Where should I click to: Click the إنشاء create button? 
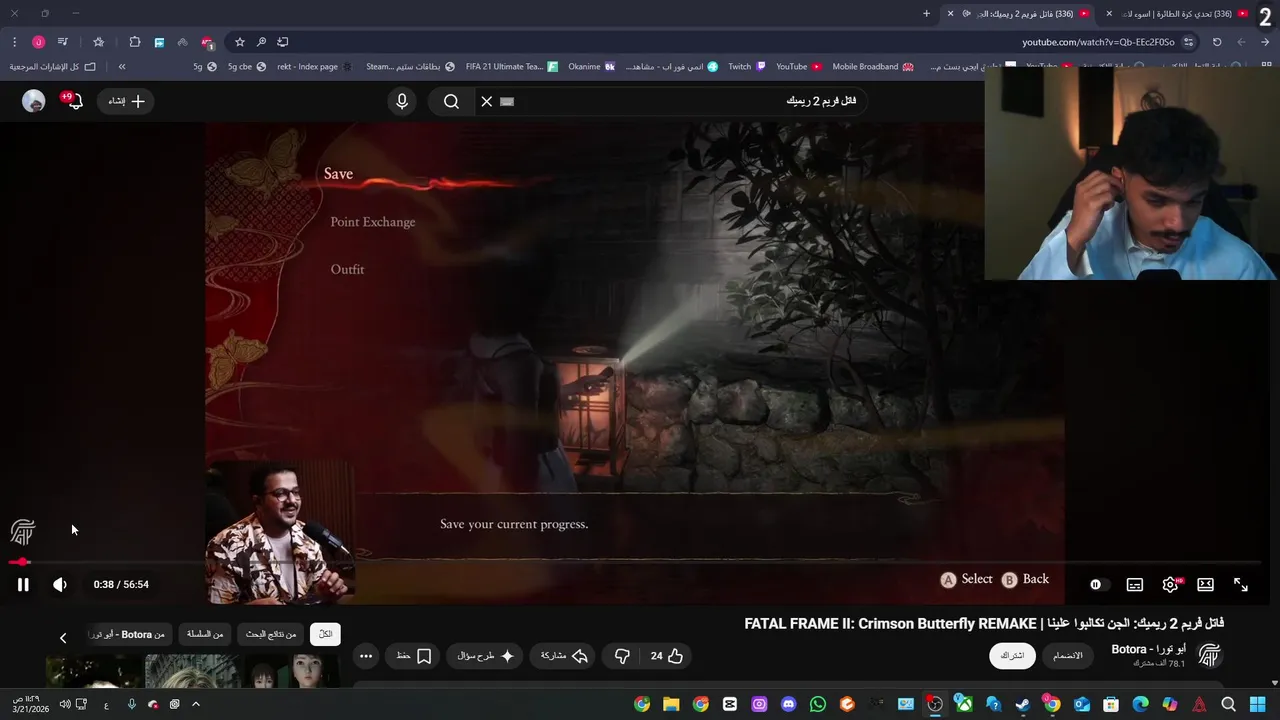click(127, 101)
